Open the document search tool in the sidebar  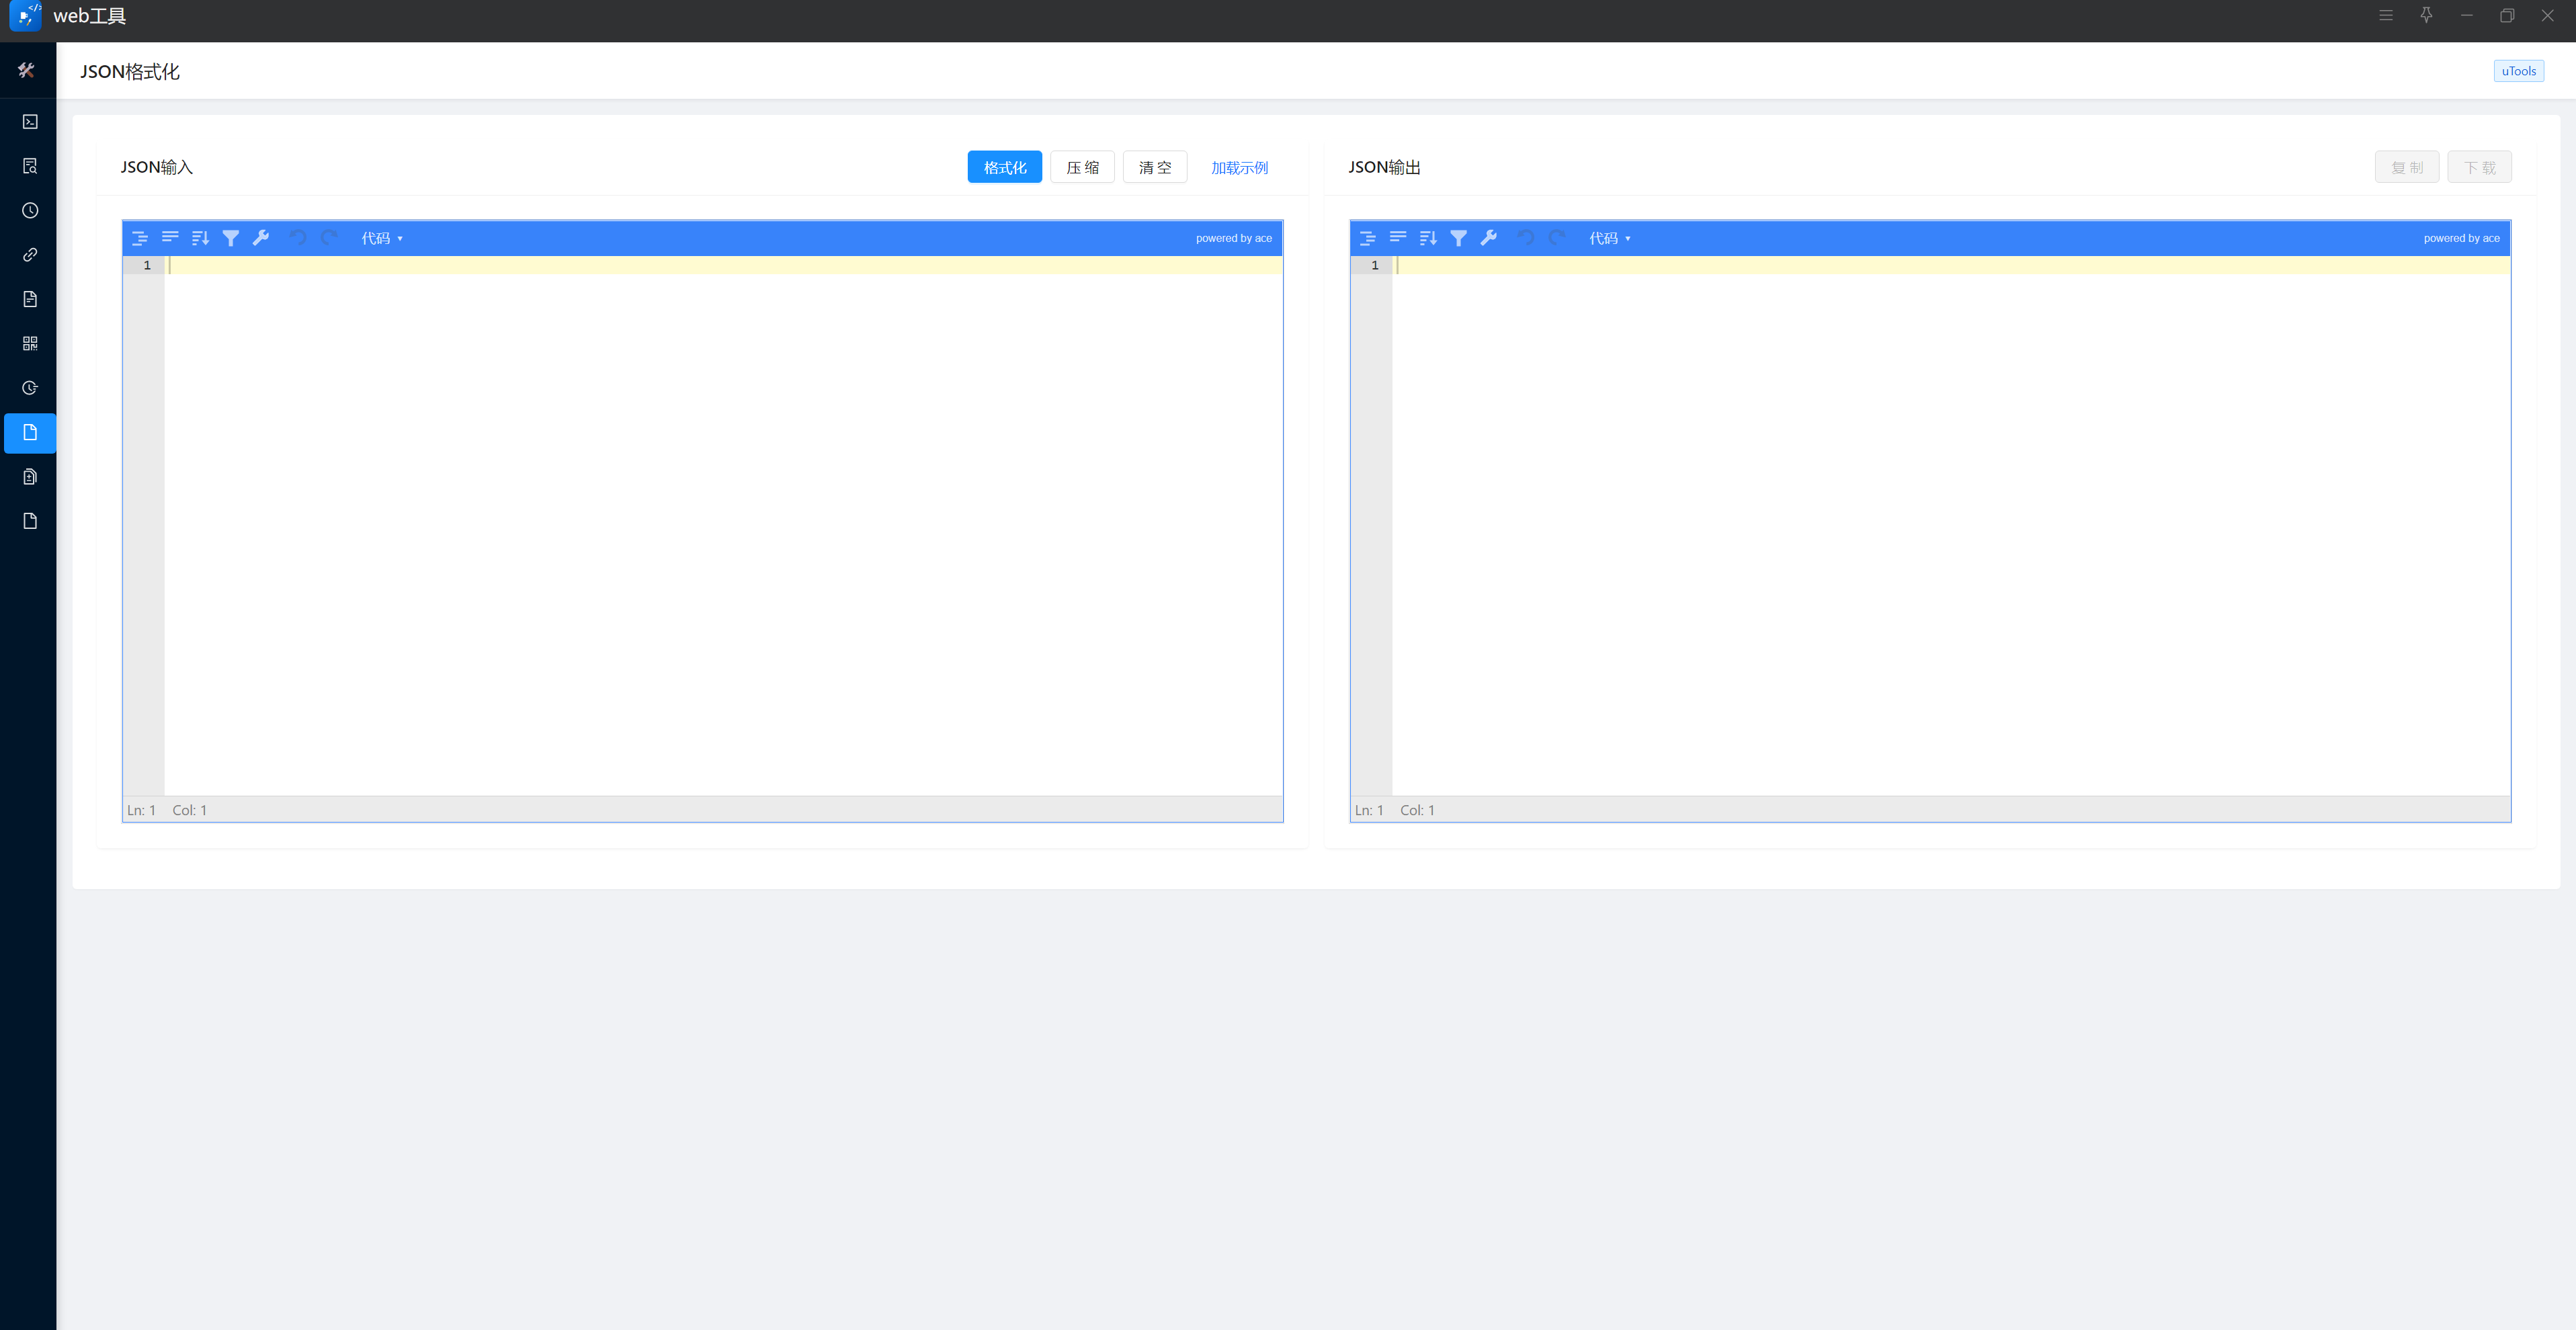pyautogui.click(x=30, y=166)
